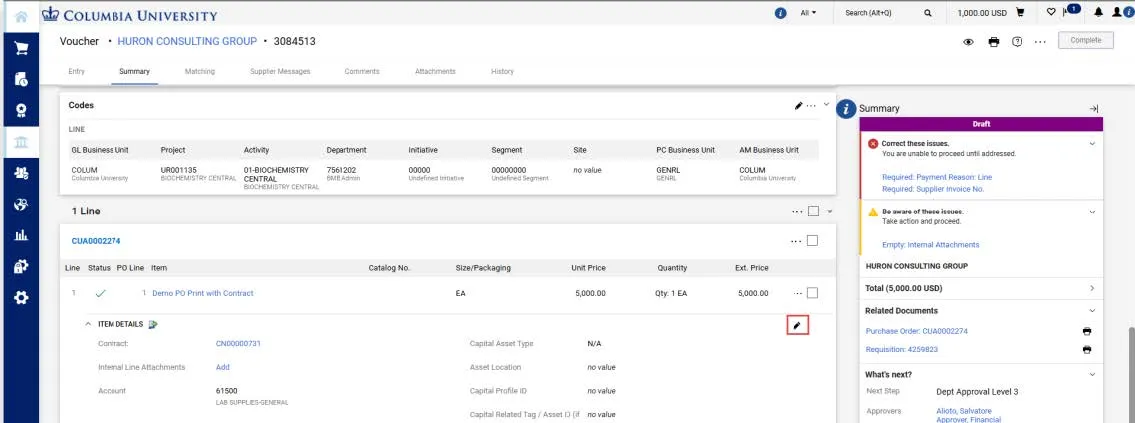Open the All search scope dropdown

coord(808,13)
